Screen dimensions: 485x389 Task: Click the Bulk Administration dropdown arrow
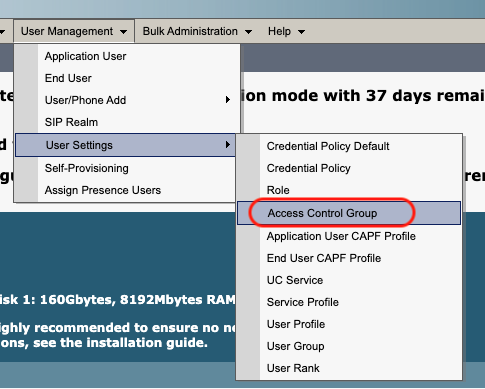248,32
